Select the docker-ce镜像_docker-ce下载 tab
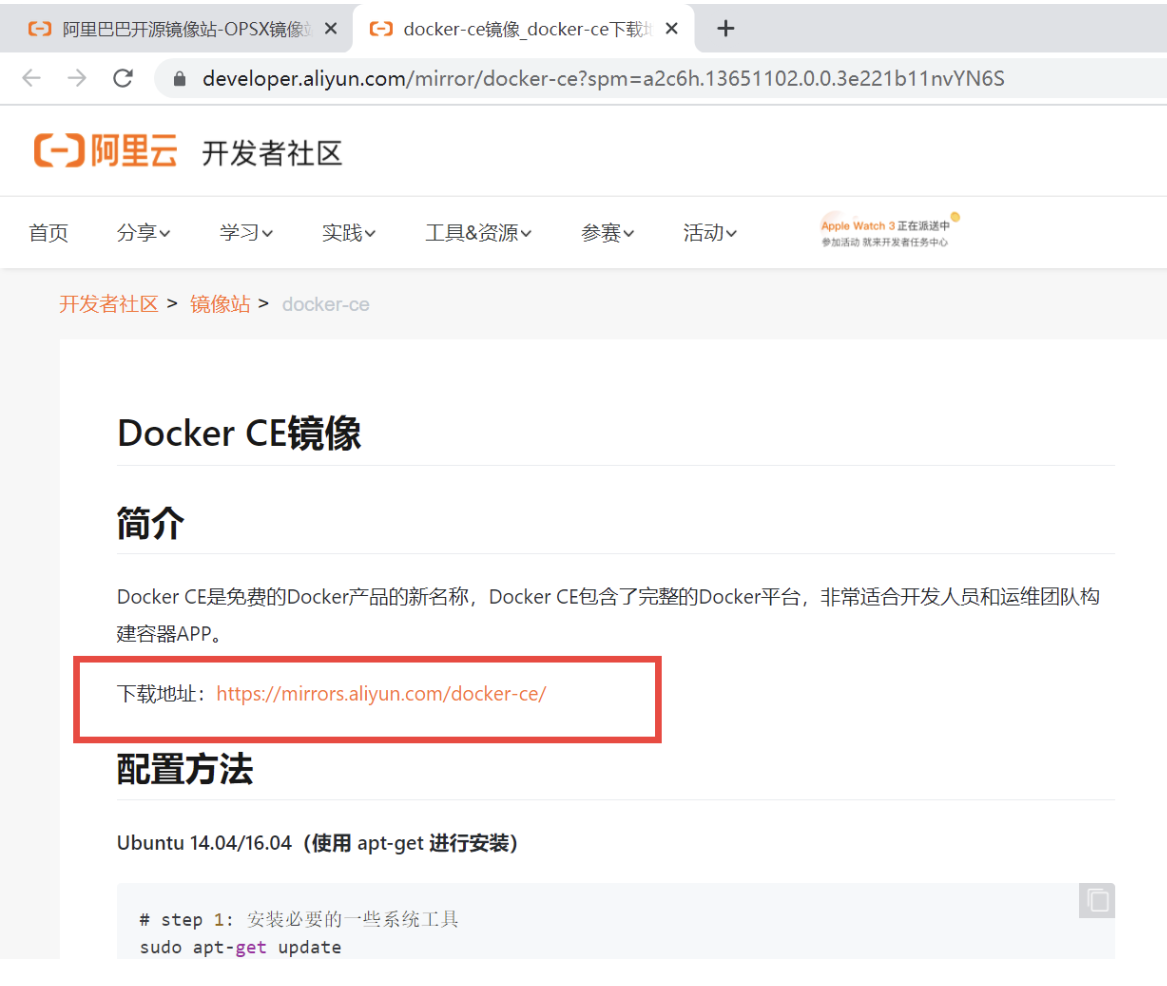Image resolution: width=1167 pixels, height=986 pixels. [524, 28]
